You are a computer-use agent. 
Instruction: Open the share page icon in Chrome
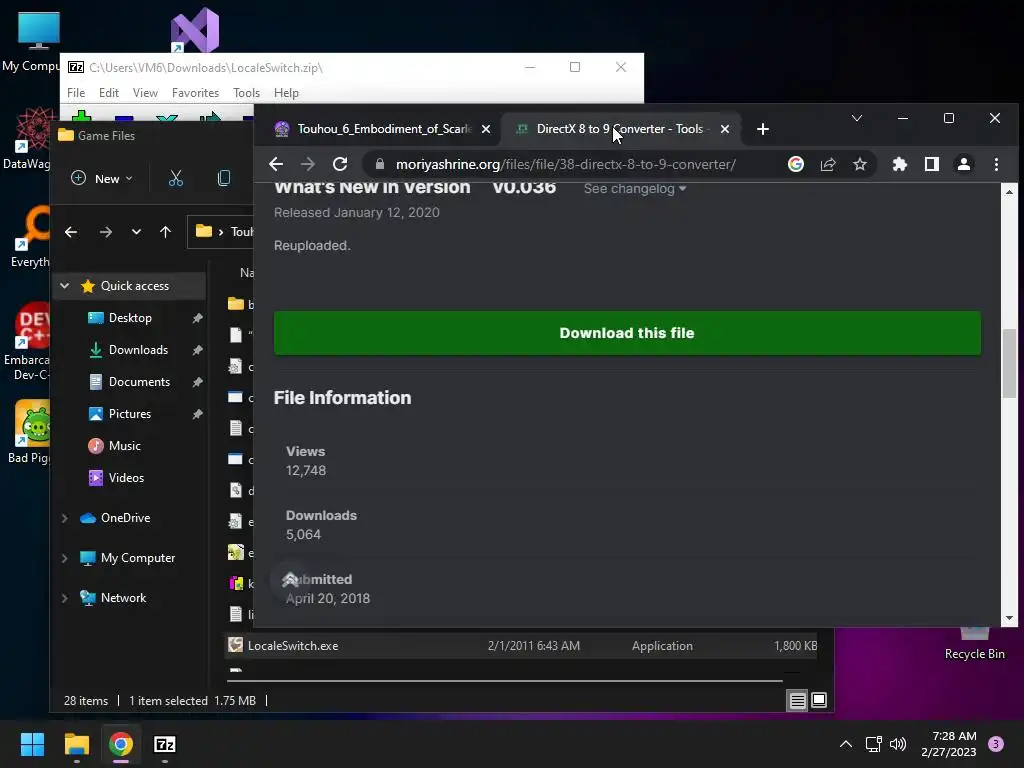(827, 164)
